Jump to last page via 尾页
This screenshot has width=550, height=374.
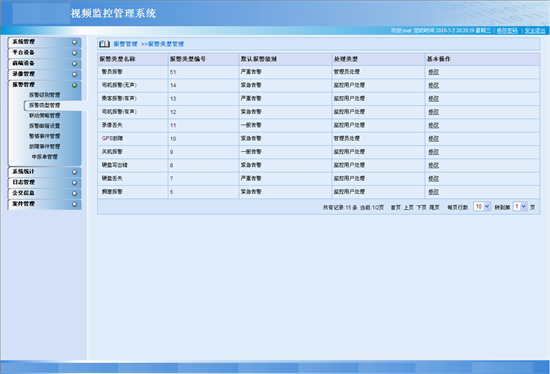pyautogui.click(x=434, y=208)
